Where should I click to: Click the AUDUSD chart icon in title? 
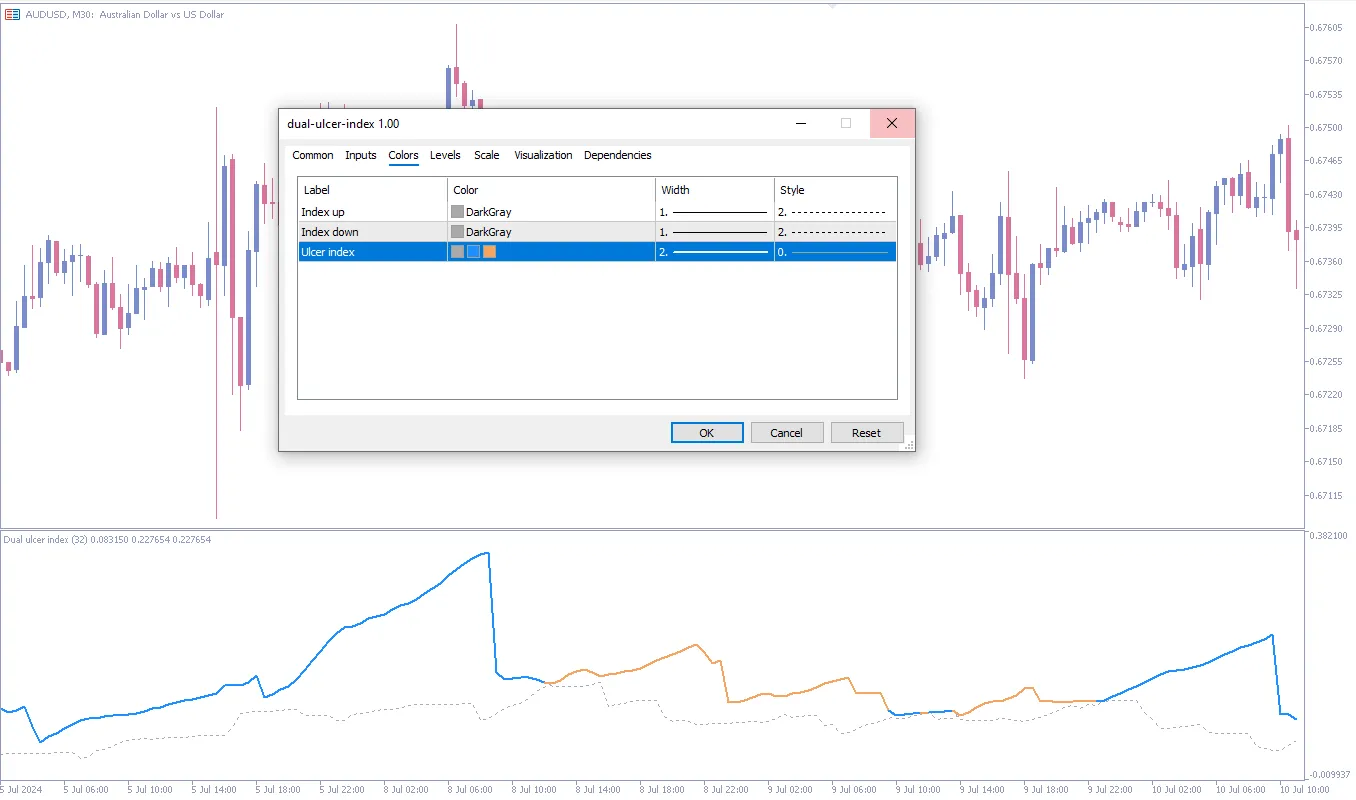(x=12, y=14)
